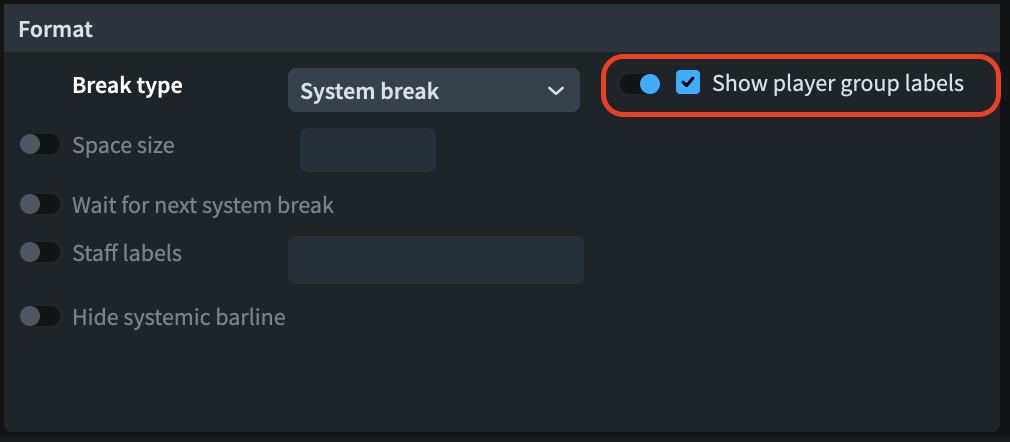
Task: Click the Space size value field
Action: tap(367, 150)
